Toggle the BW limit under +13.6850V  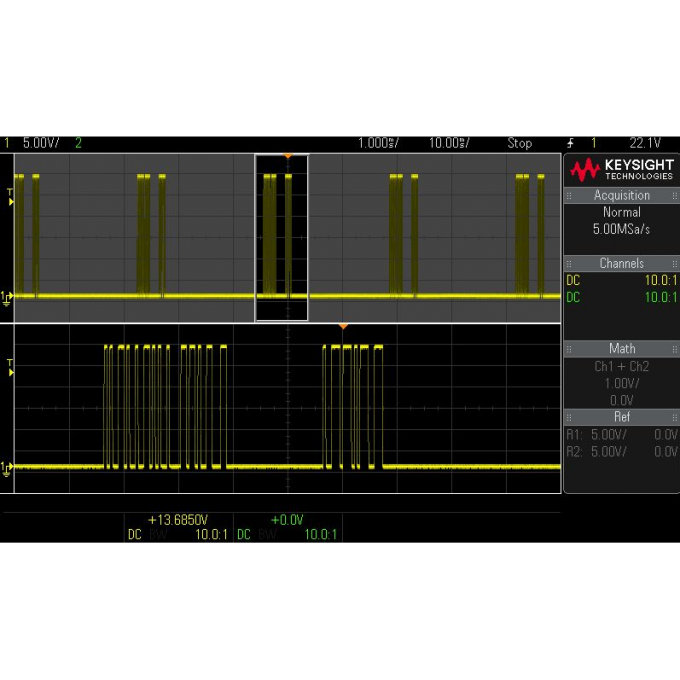(158, 534)
